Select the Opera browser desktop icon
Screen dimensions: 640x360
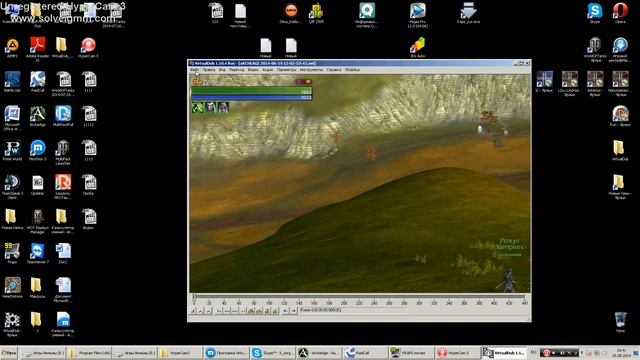click(x=620, y=13)
